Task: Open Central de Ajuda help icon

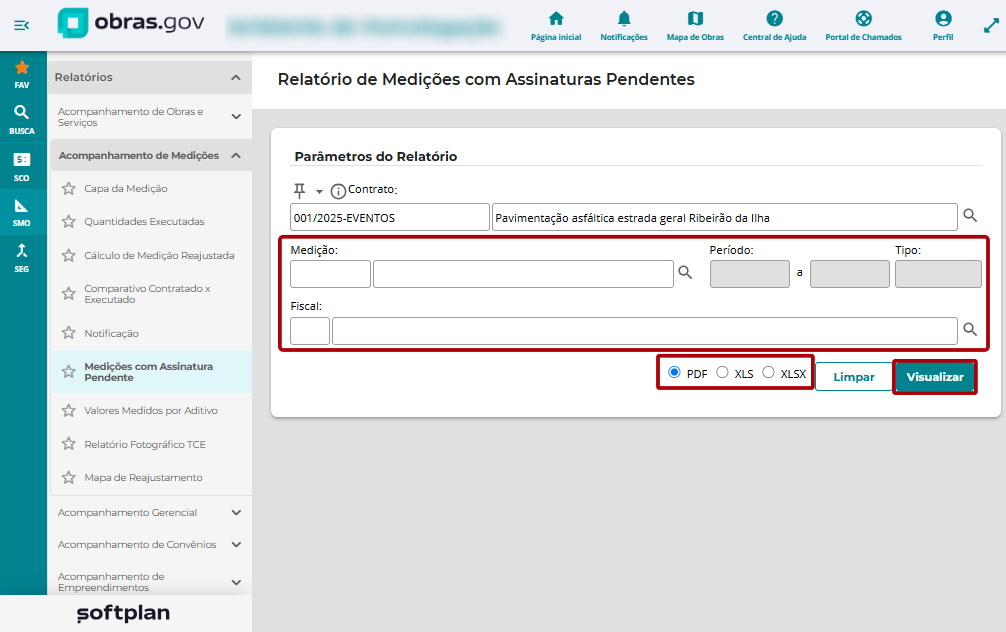Action: (x=774, y=26)
